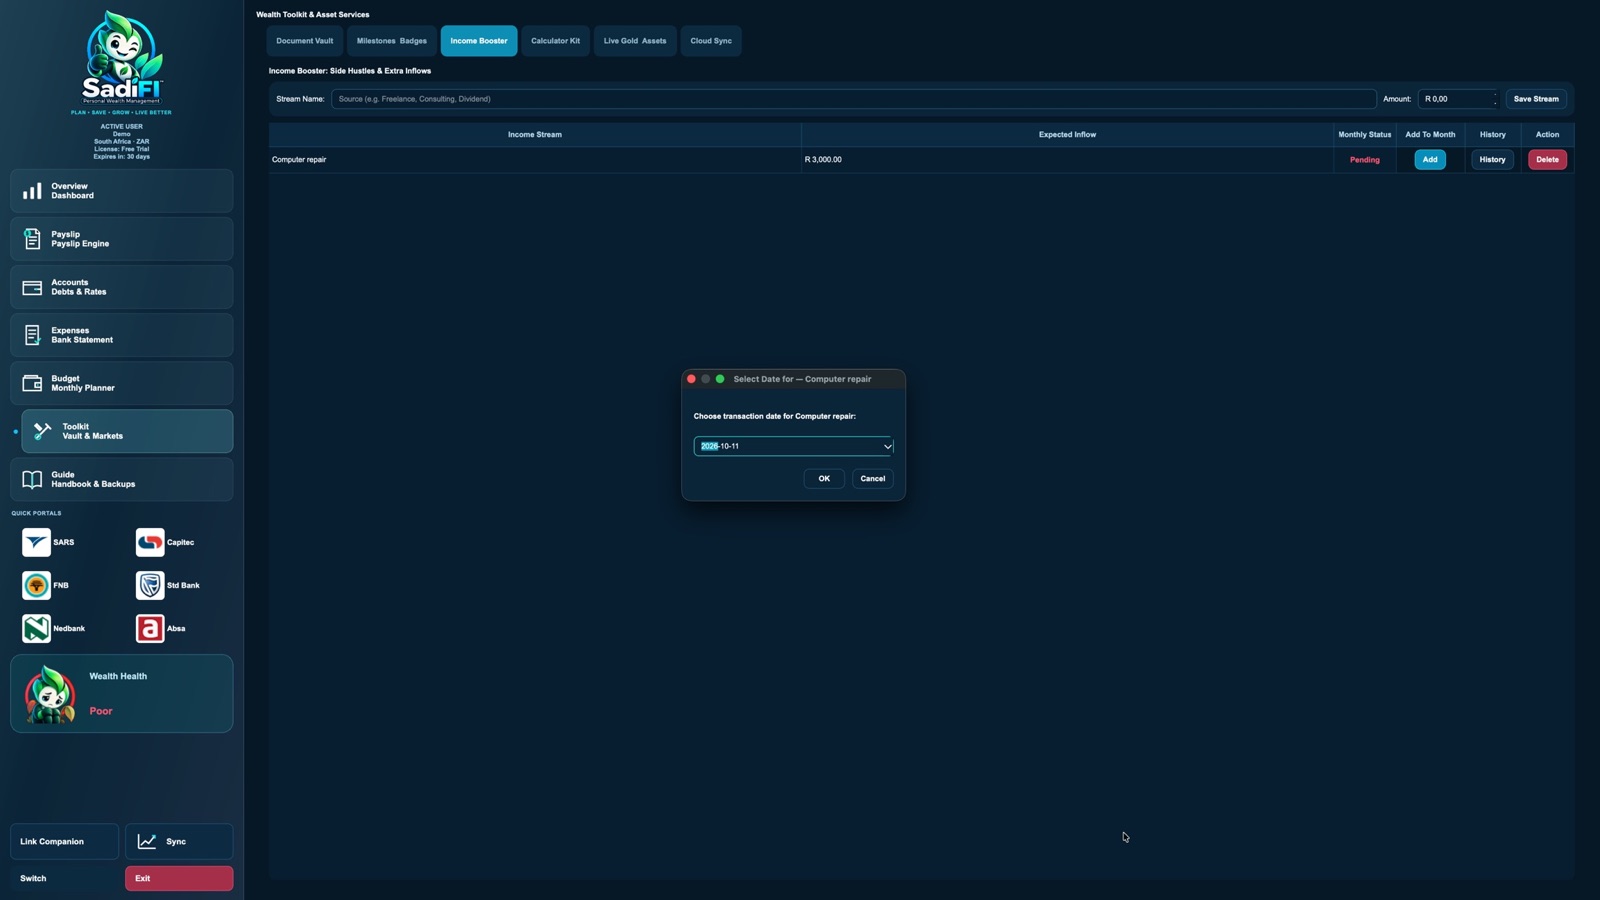This screenshot has height=900, width=1600.
Task: Select the Budget wallet icon
Action: (32, 383)
